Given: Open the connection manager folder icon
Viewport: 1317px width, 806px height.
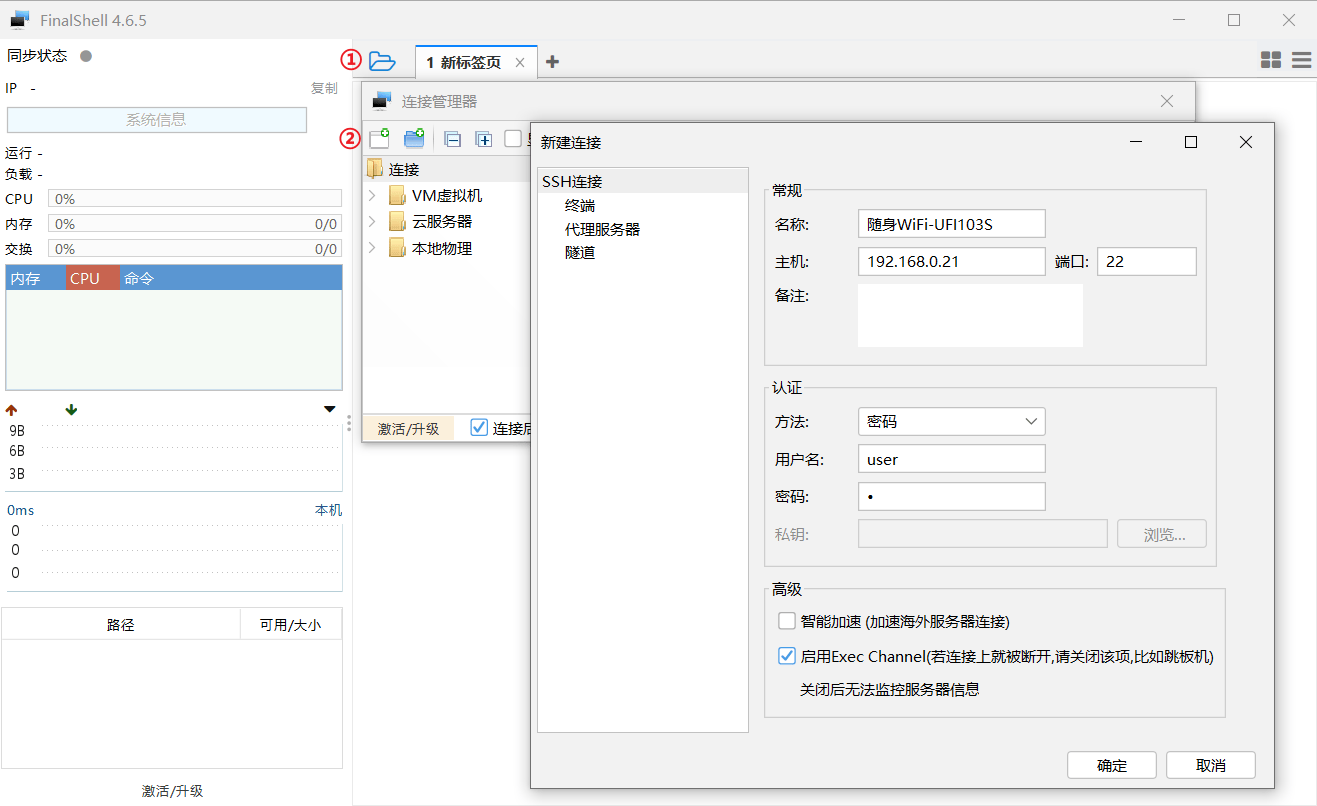Looking at the screenshot, I should [x=382, y=61].
